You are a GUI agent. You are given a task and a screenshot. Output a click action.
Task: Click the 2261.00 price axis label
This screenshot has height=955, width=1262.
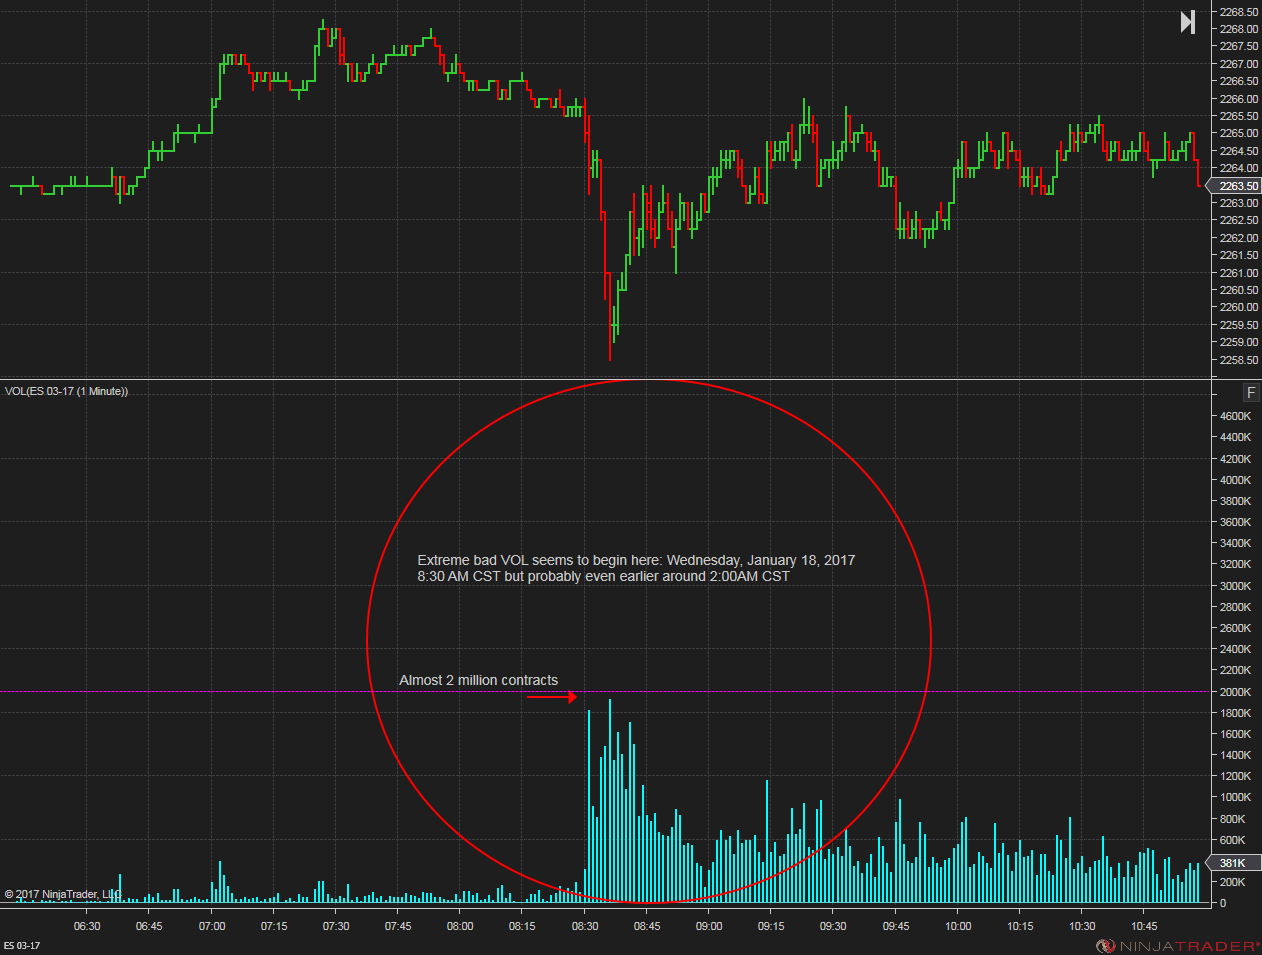1239,273
